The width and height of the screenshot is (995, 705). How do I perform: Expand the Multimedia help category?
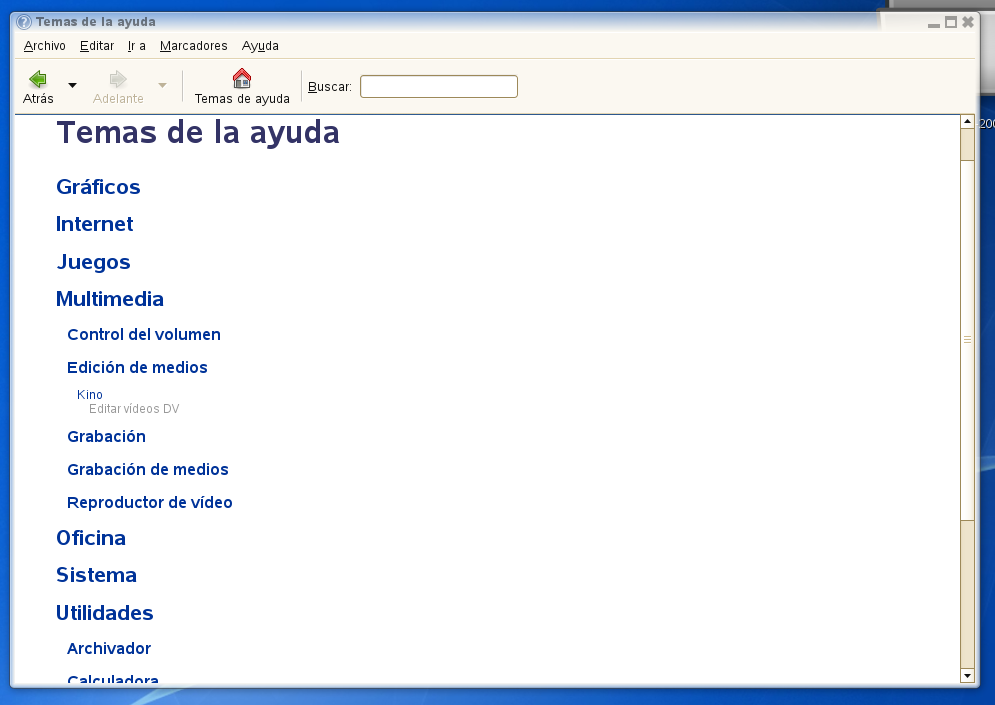tap(110, 299)
